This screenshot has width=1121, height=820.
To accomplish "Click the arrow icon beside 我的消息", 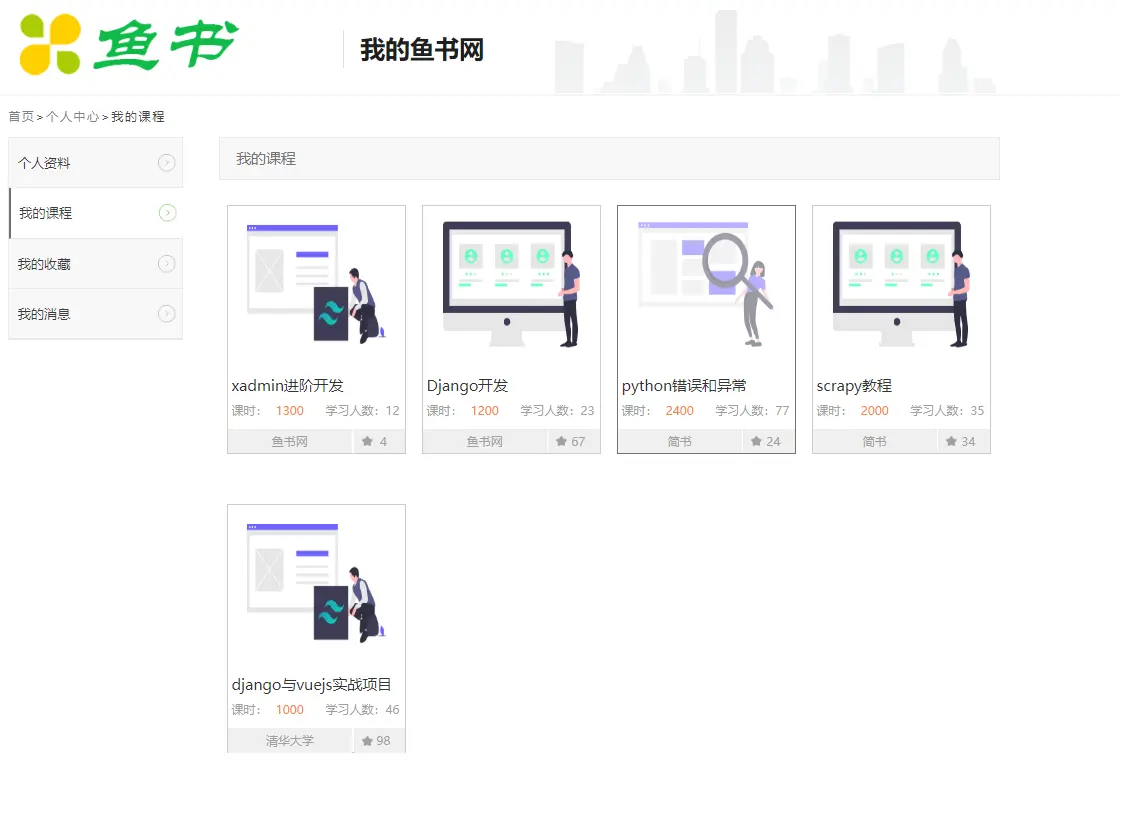I will pos(167,314).
